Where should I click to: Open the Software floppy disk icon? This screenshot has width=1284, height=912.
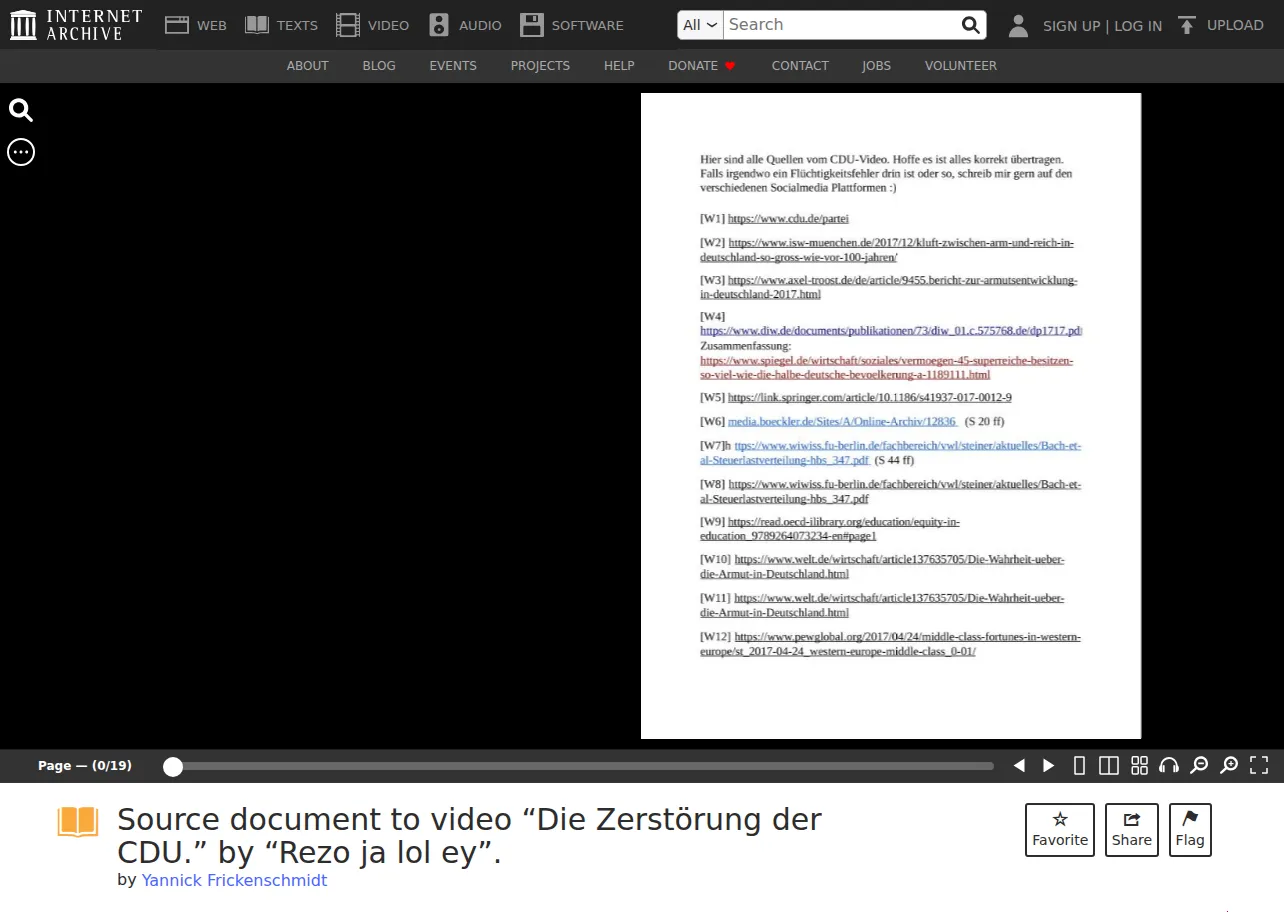pos(531,25)
